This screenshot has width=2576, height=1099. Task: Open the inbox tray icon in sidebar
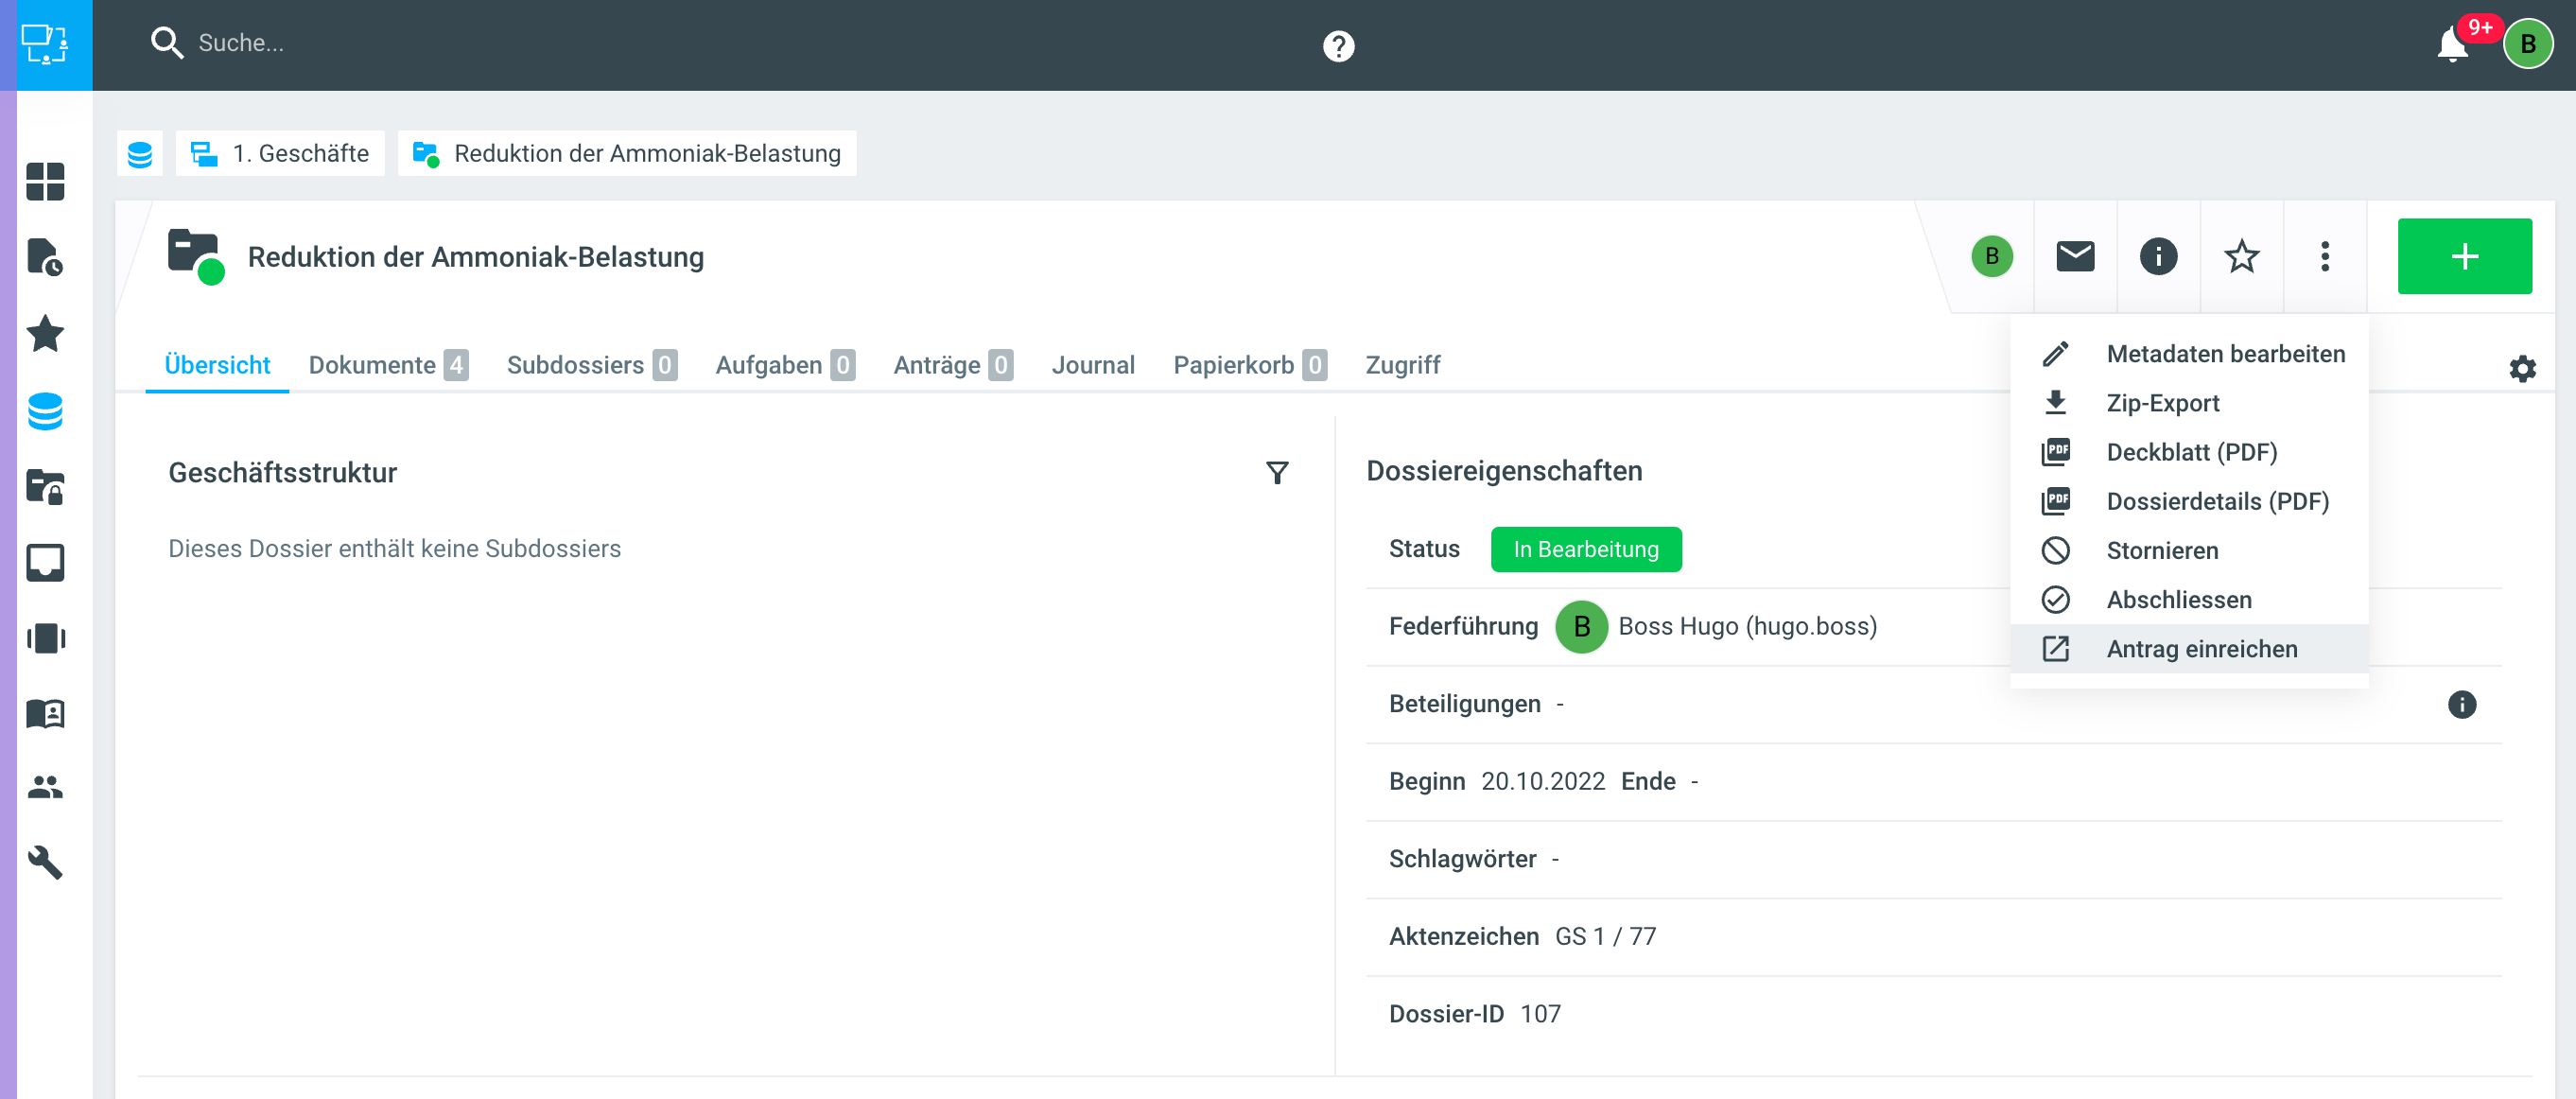45,562
